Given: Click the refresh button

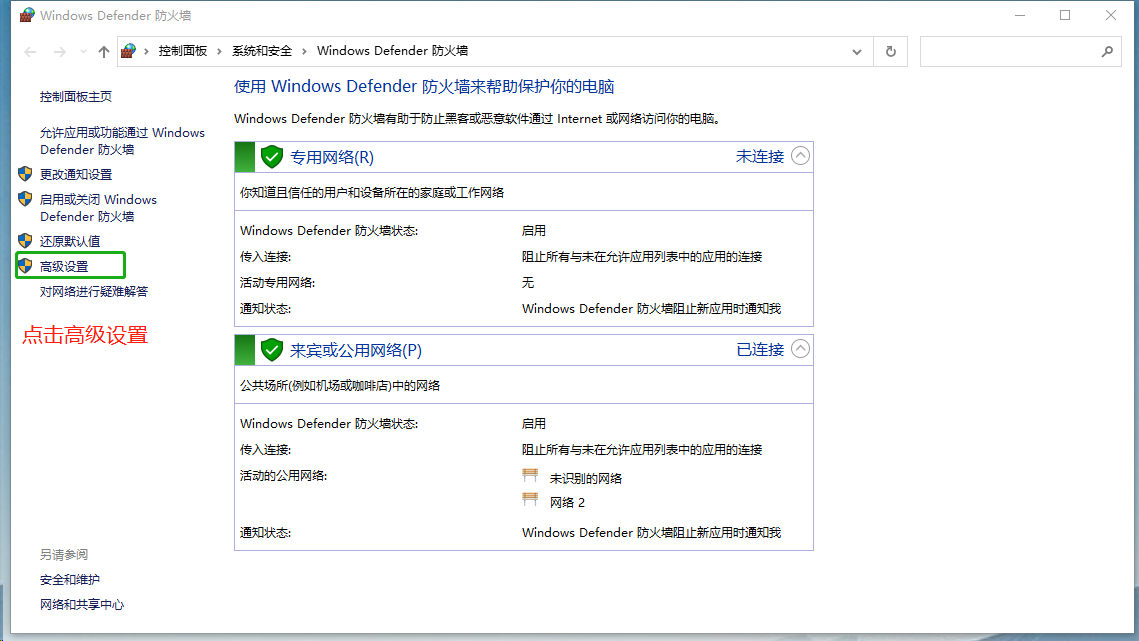Looking at the screenshot, I should pos(891,52).
